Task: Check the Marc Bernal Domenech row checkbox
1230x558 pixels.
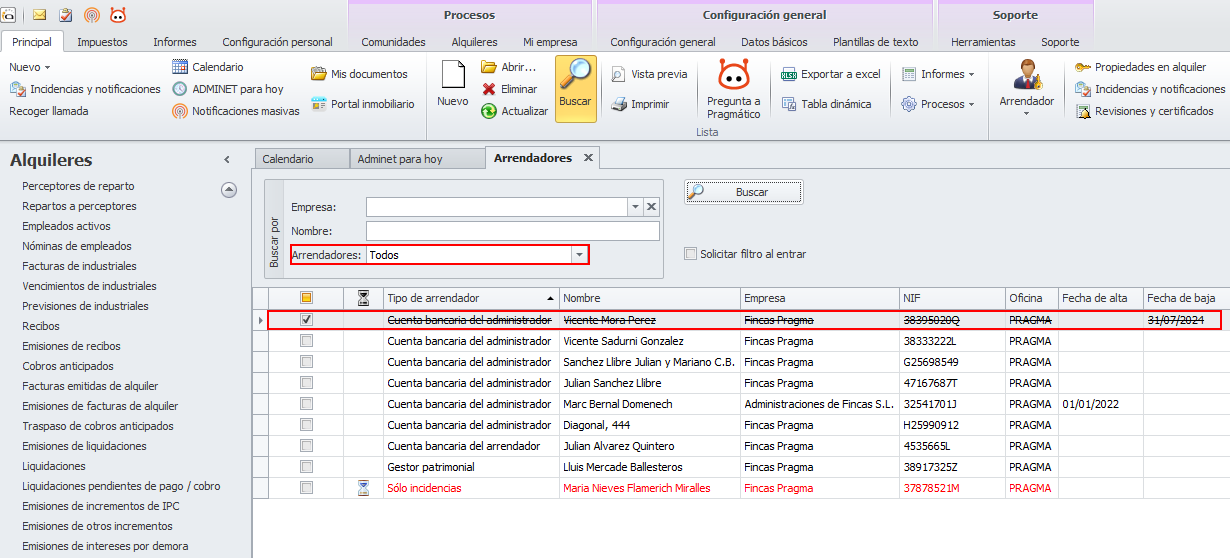Action: 306,404
